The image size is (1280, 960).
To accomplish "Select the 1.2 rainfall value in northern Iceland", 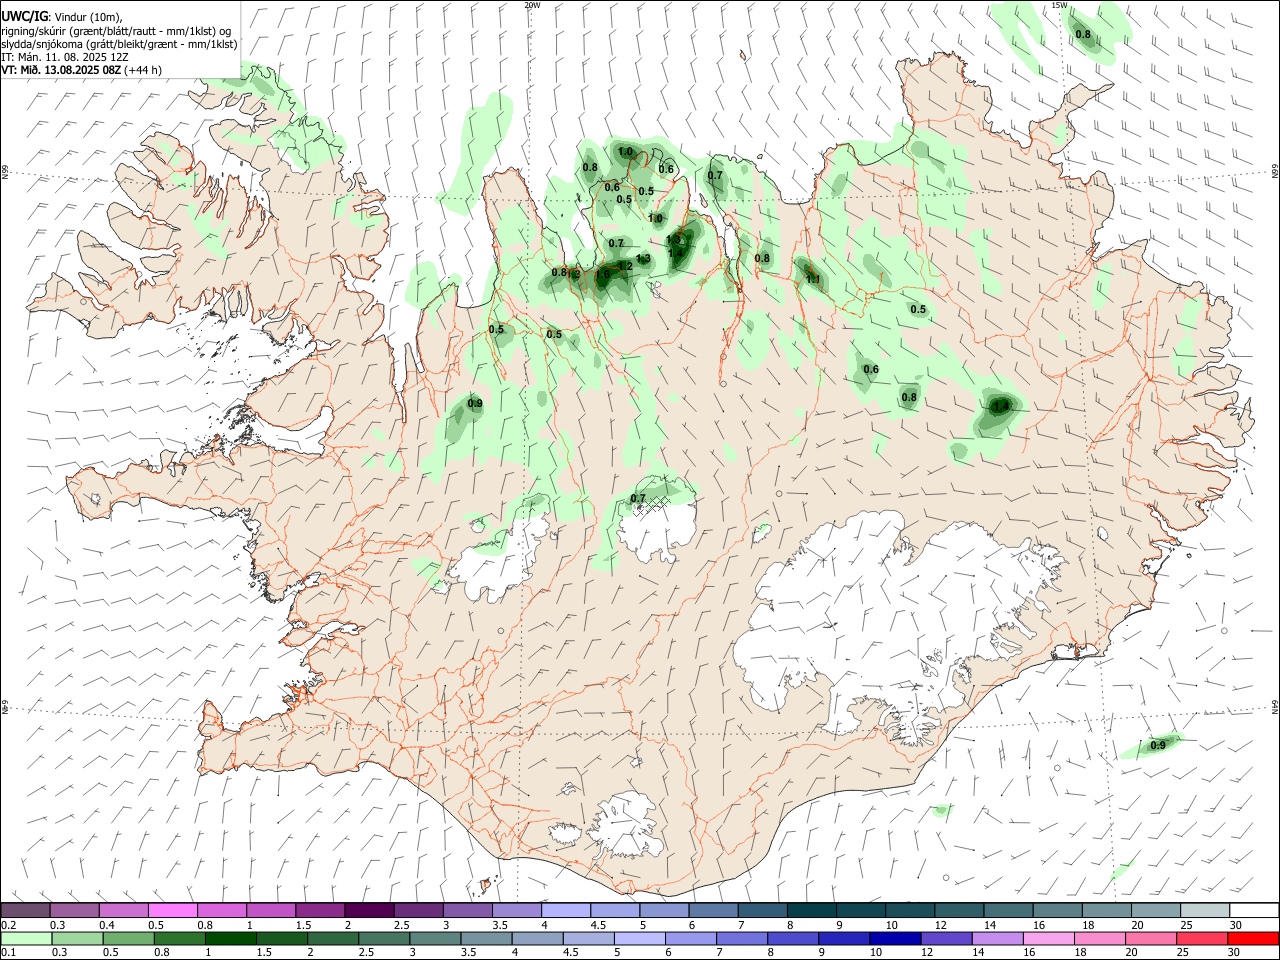I will click(x=625, y=266).
